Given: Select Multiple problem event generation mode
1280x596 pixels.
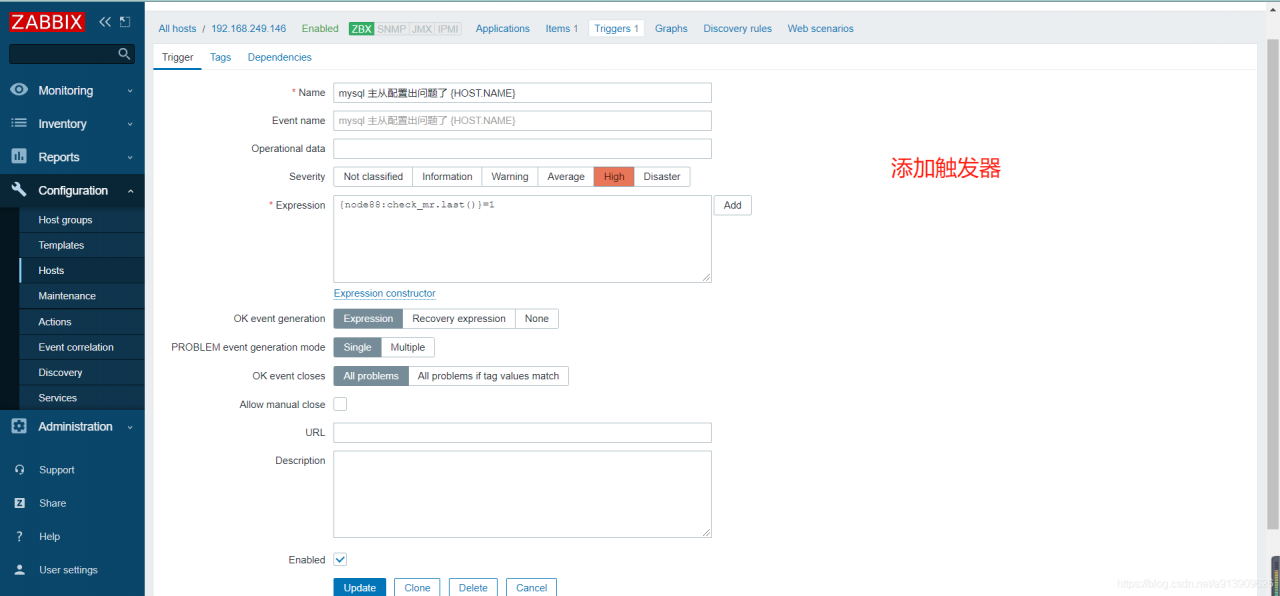Looking at the screenshot, I should (408, 348).
